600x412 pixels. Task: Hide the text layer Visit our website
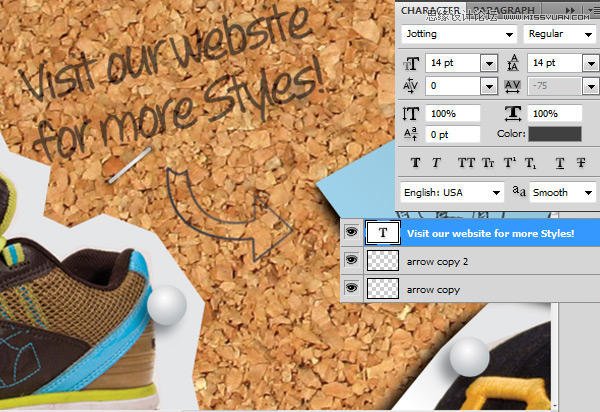coord(351,231)
